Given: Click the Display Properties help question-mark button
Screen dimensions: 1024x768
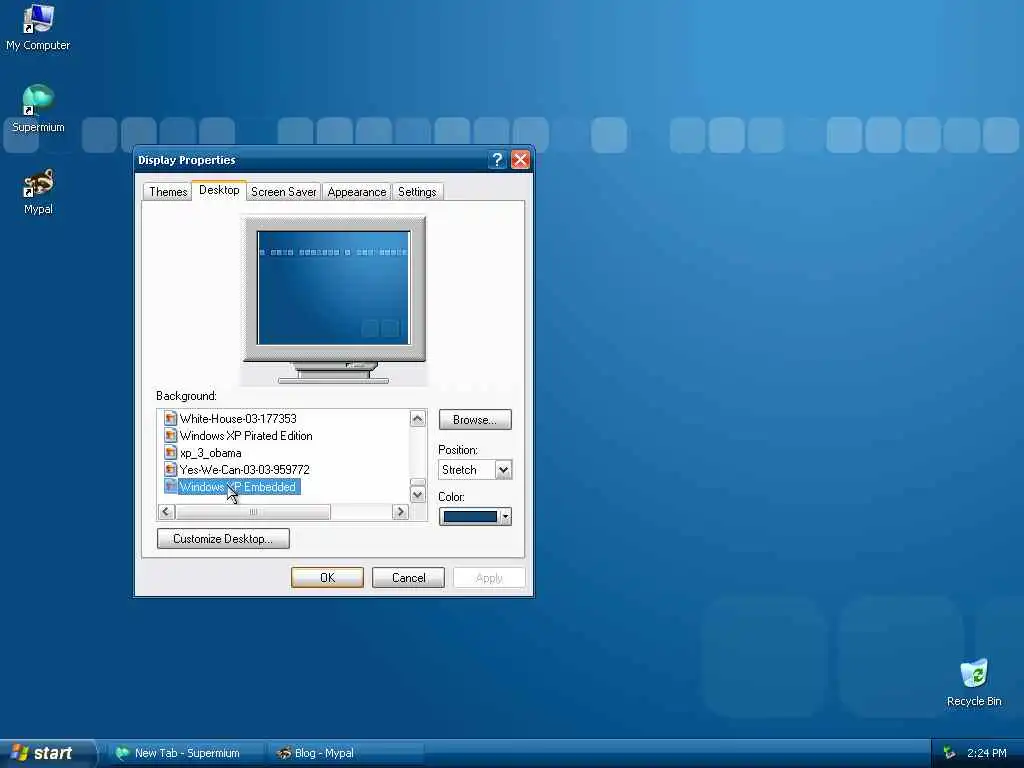Looking at the screenshot, I should (x=497, y=160).
